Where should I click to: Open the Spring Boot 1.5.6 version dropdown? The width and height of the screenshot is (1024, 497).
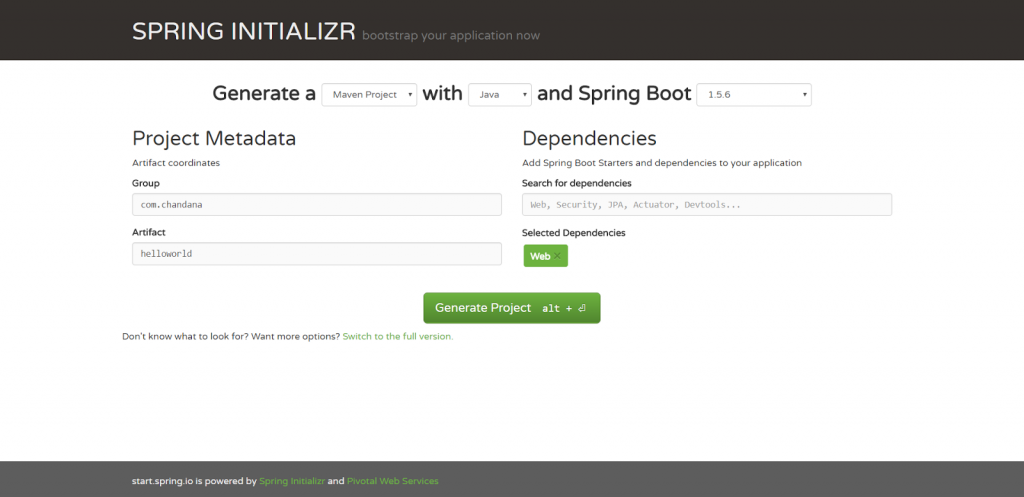[754, 95]
